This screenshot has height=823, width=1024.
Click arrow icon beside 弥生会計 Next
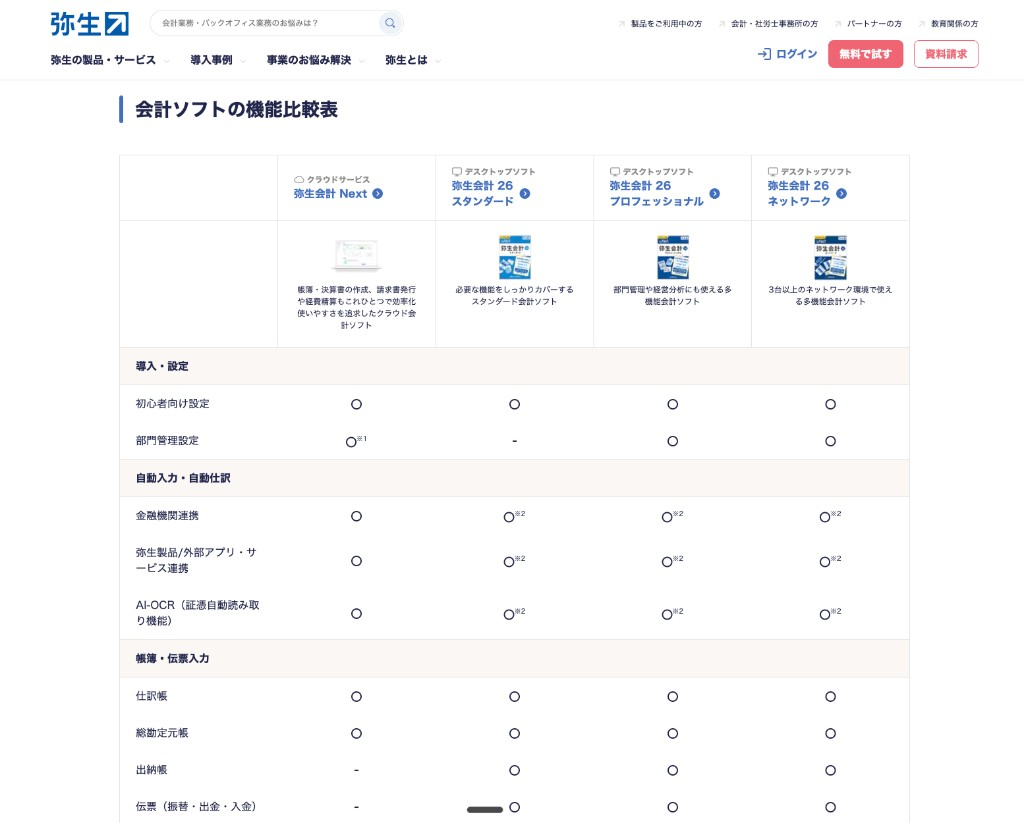(377, 193)
